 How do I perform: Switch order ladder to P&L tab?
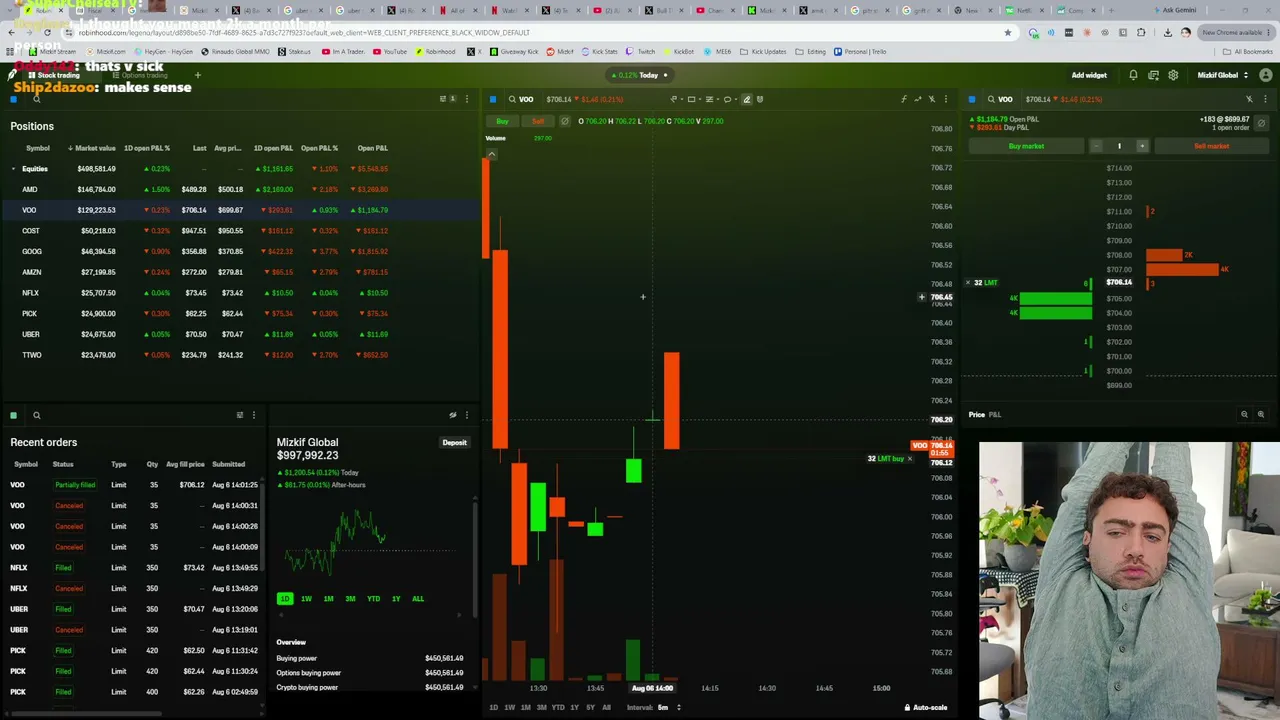tap(994, 414)
